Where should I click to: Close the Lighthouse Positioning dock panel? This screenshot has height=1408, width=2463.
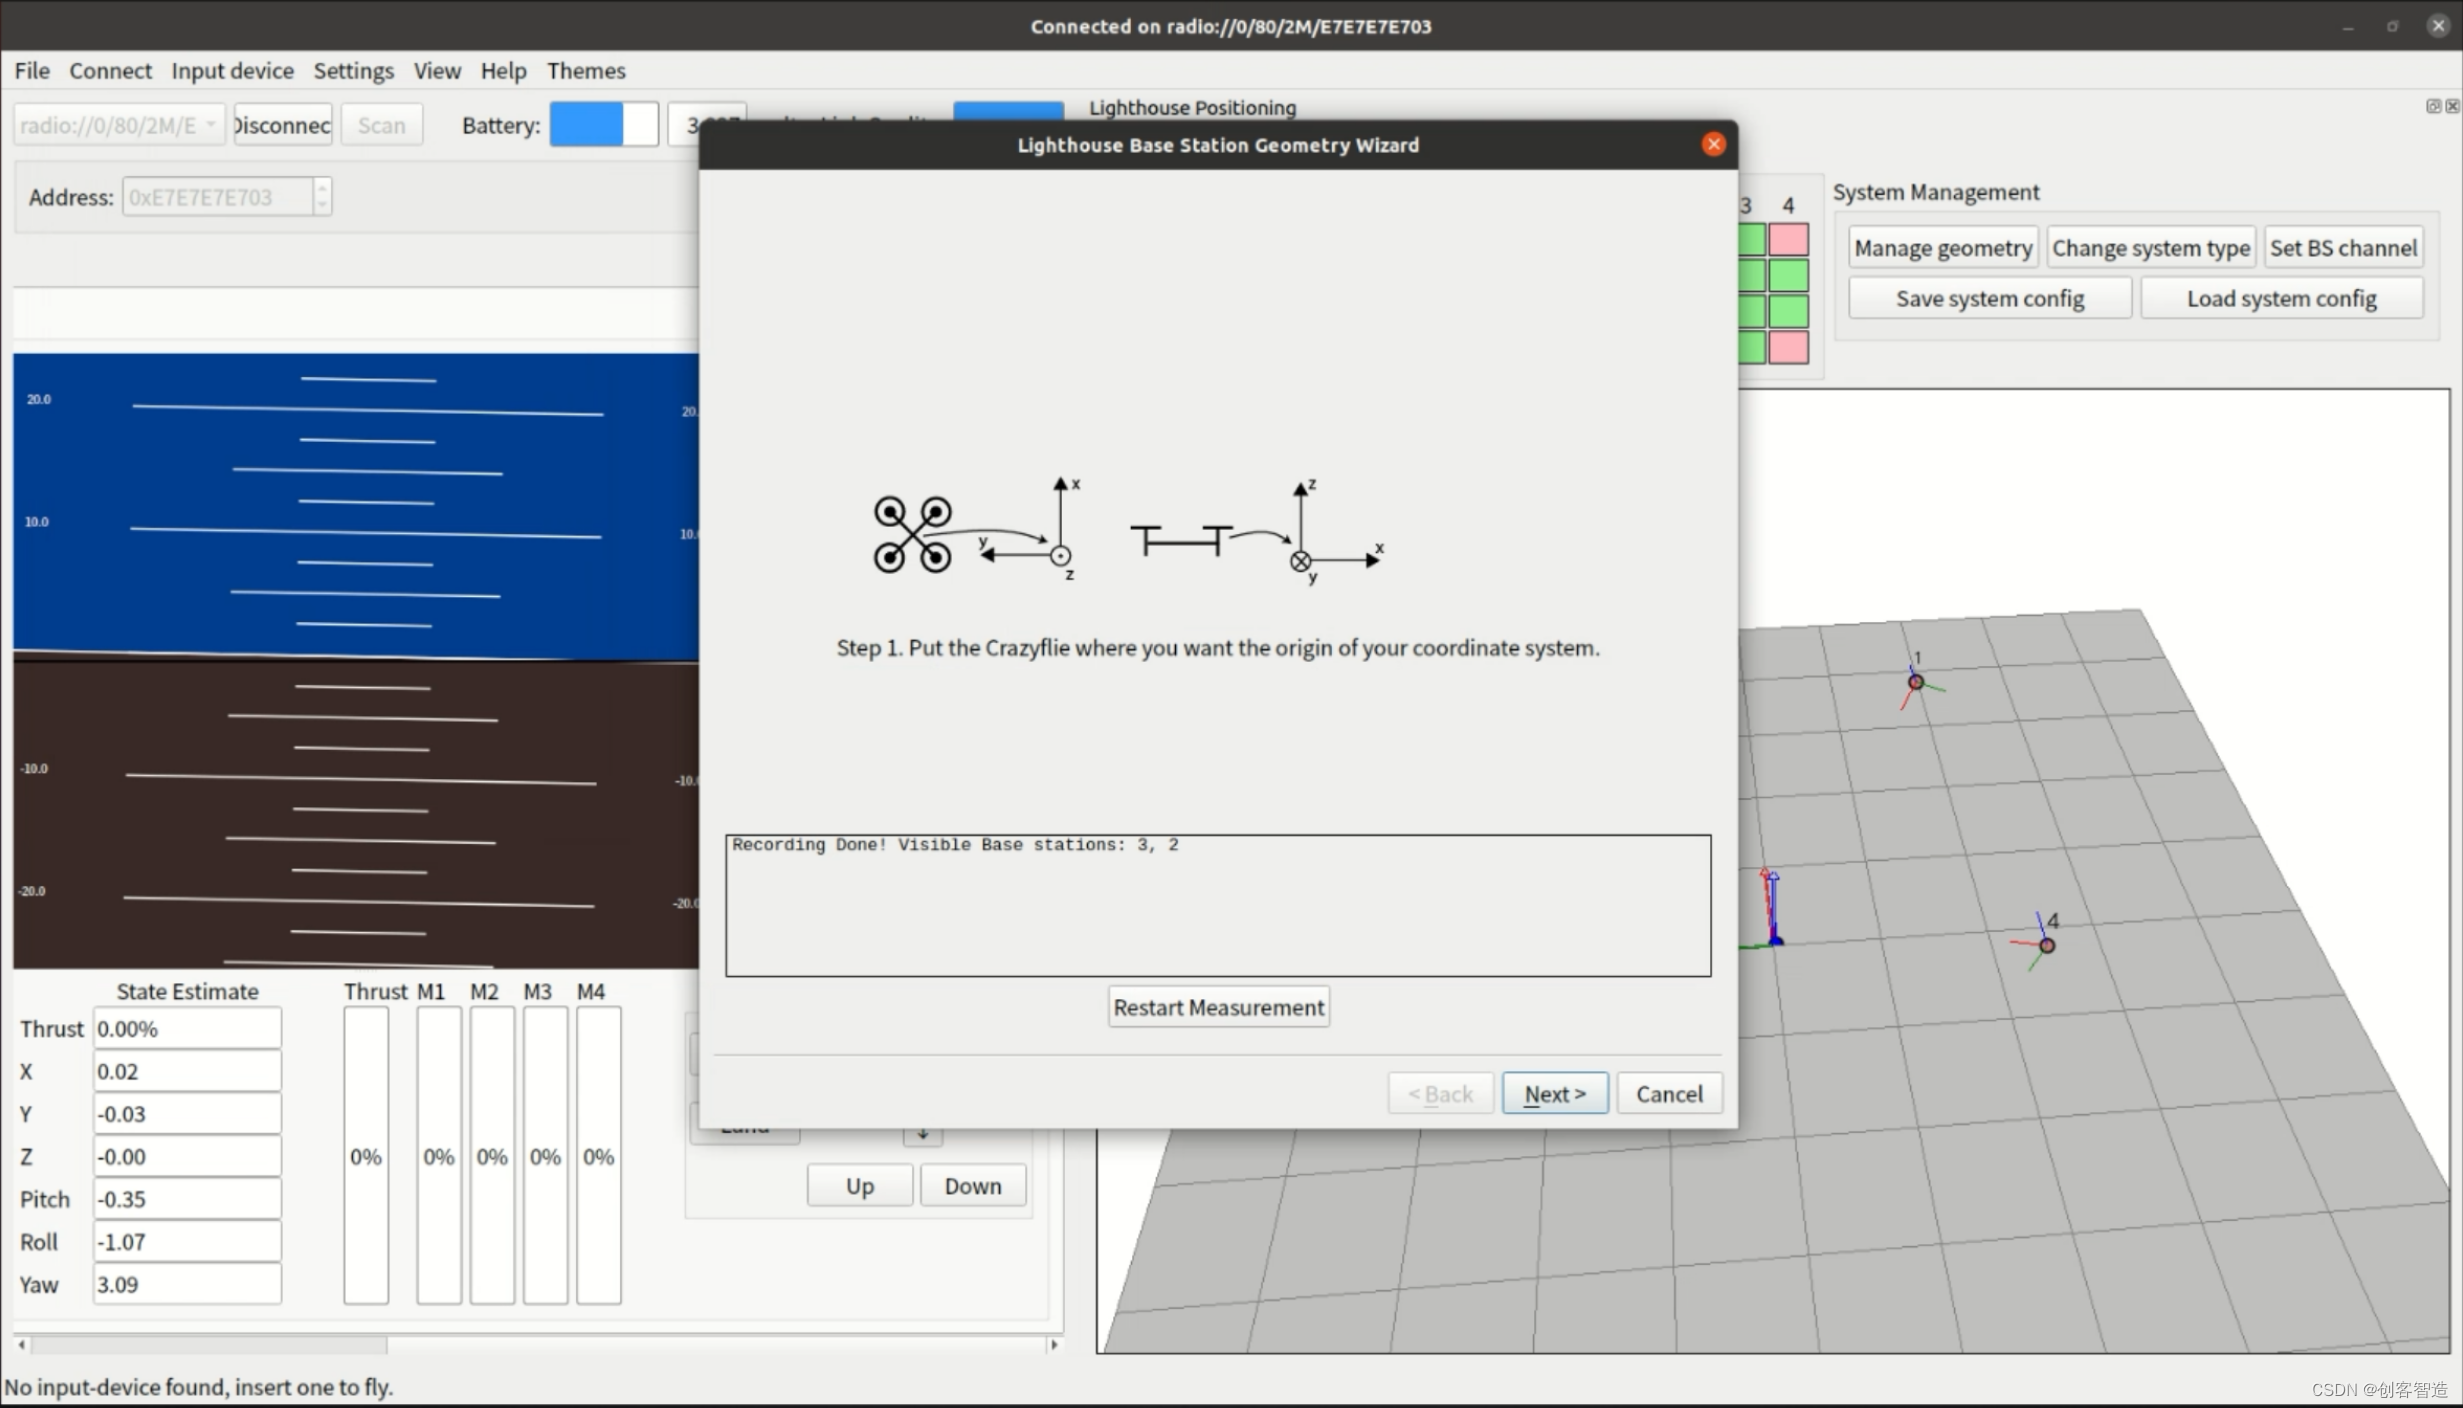click(2451, 106)
